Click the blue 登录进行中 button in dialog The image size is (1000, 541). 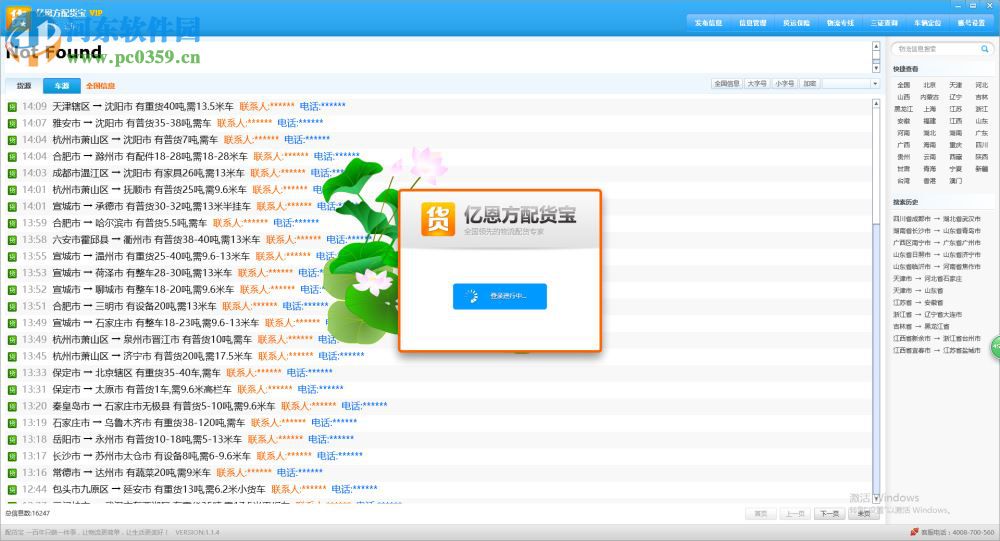point(500,296)
